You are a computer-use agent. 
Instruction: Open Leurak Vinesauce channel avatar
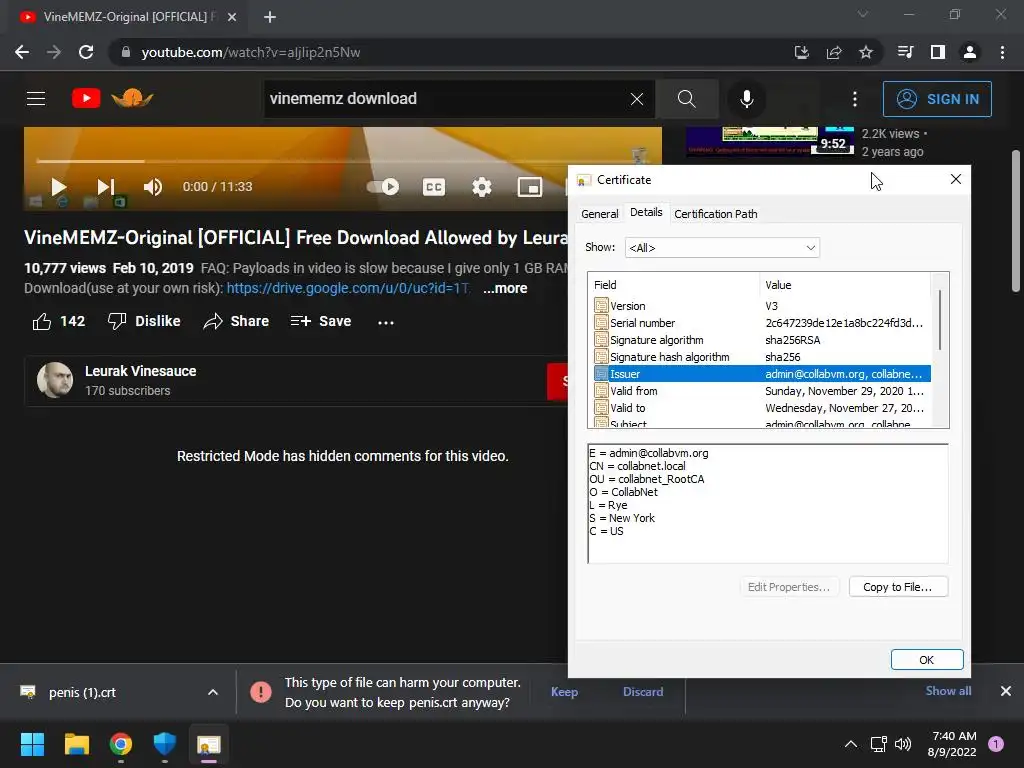pos(55,380)
